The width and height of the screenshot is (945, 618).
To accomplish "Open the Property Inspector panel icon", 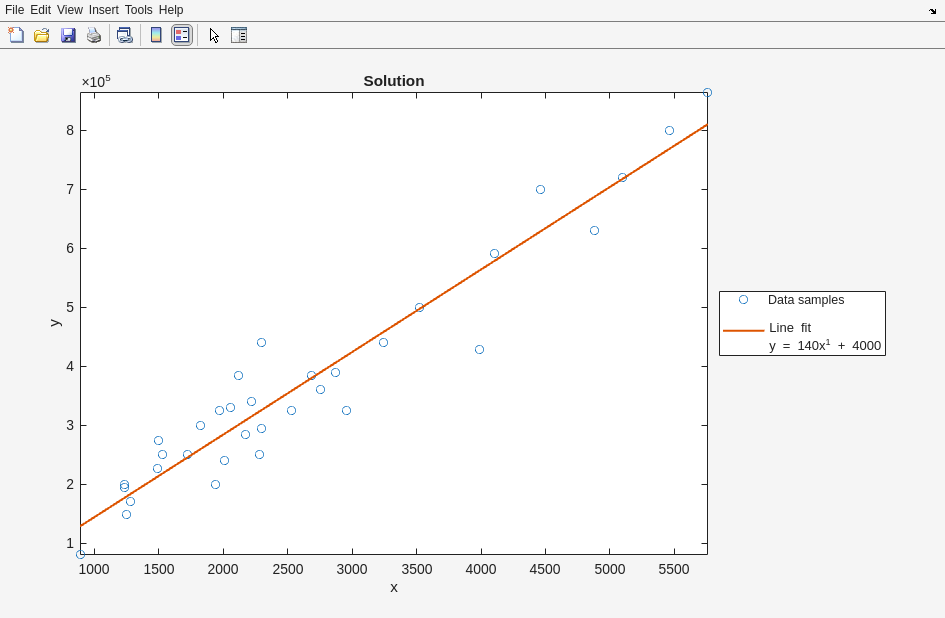I will click(x=239, y=35).
